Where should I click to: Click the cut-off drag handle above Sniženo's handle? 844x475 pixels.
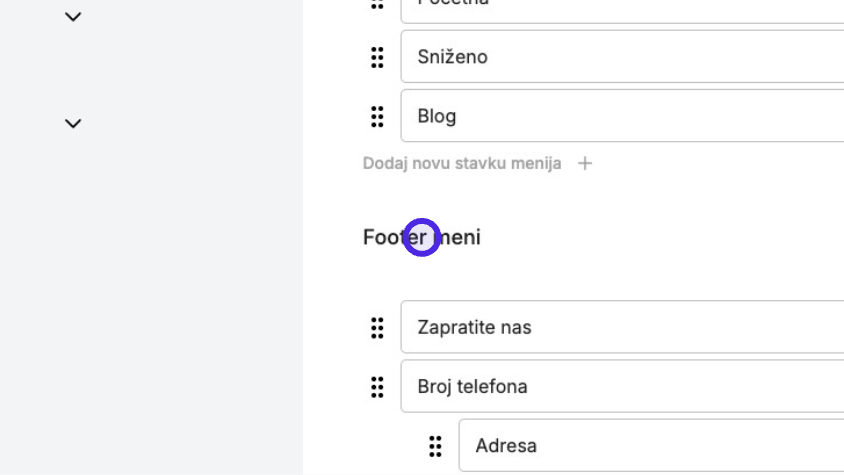coord(377,4)
